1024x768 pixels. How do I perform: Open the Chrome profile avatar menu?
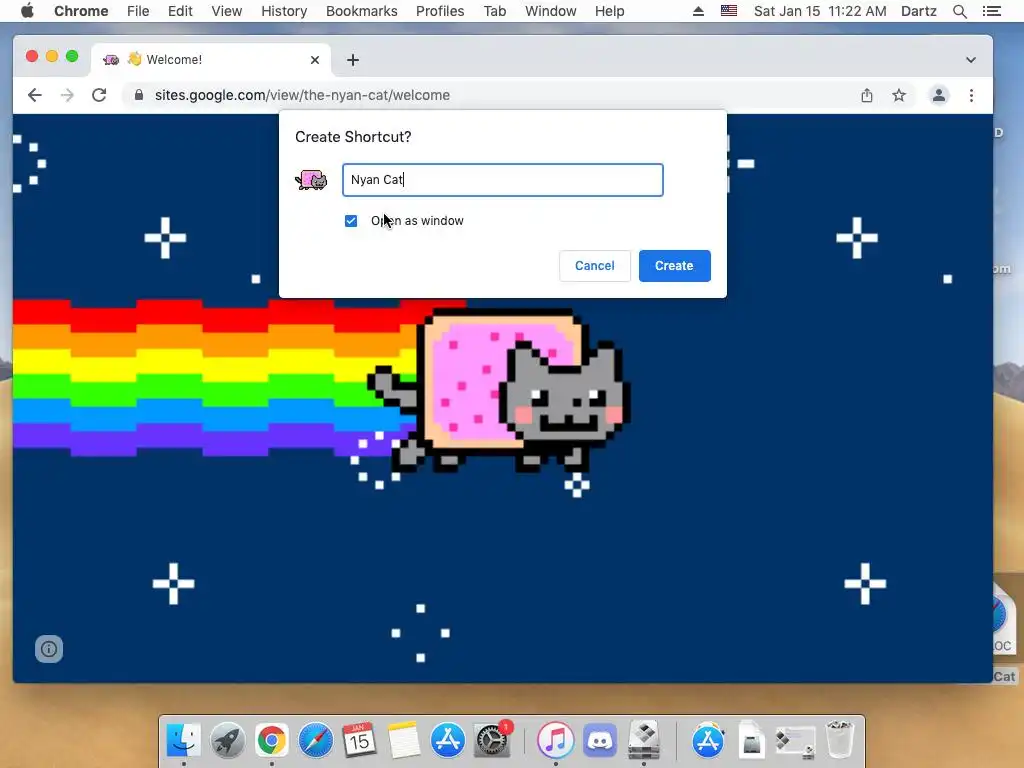(938, 95)
